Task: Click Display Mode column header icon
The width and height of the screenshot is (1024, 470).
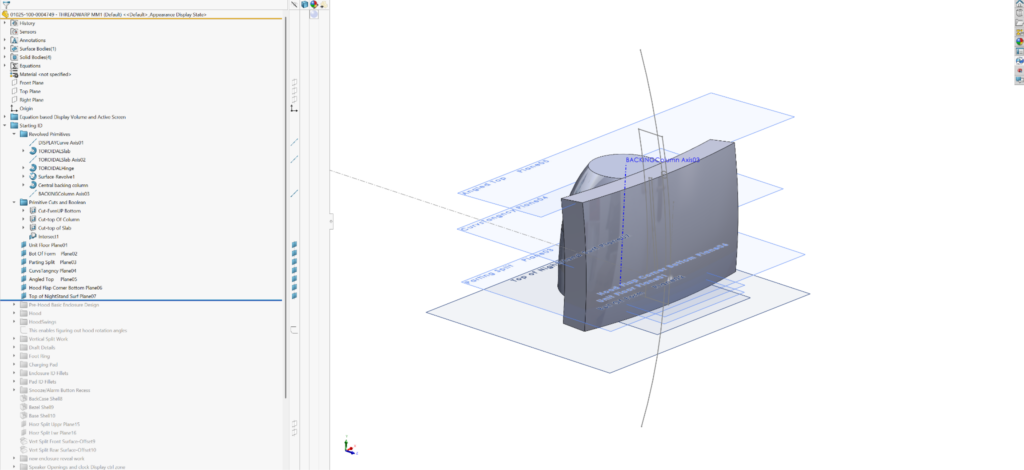Action: coord(304,5)
